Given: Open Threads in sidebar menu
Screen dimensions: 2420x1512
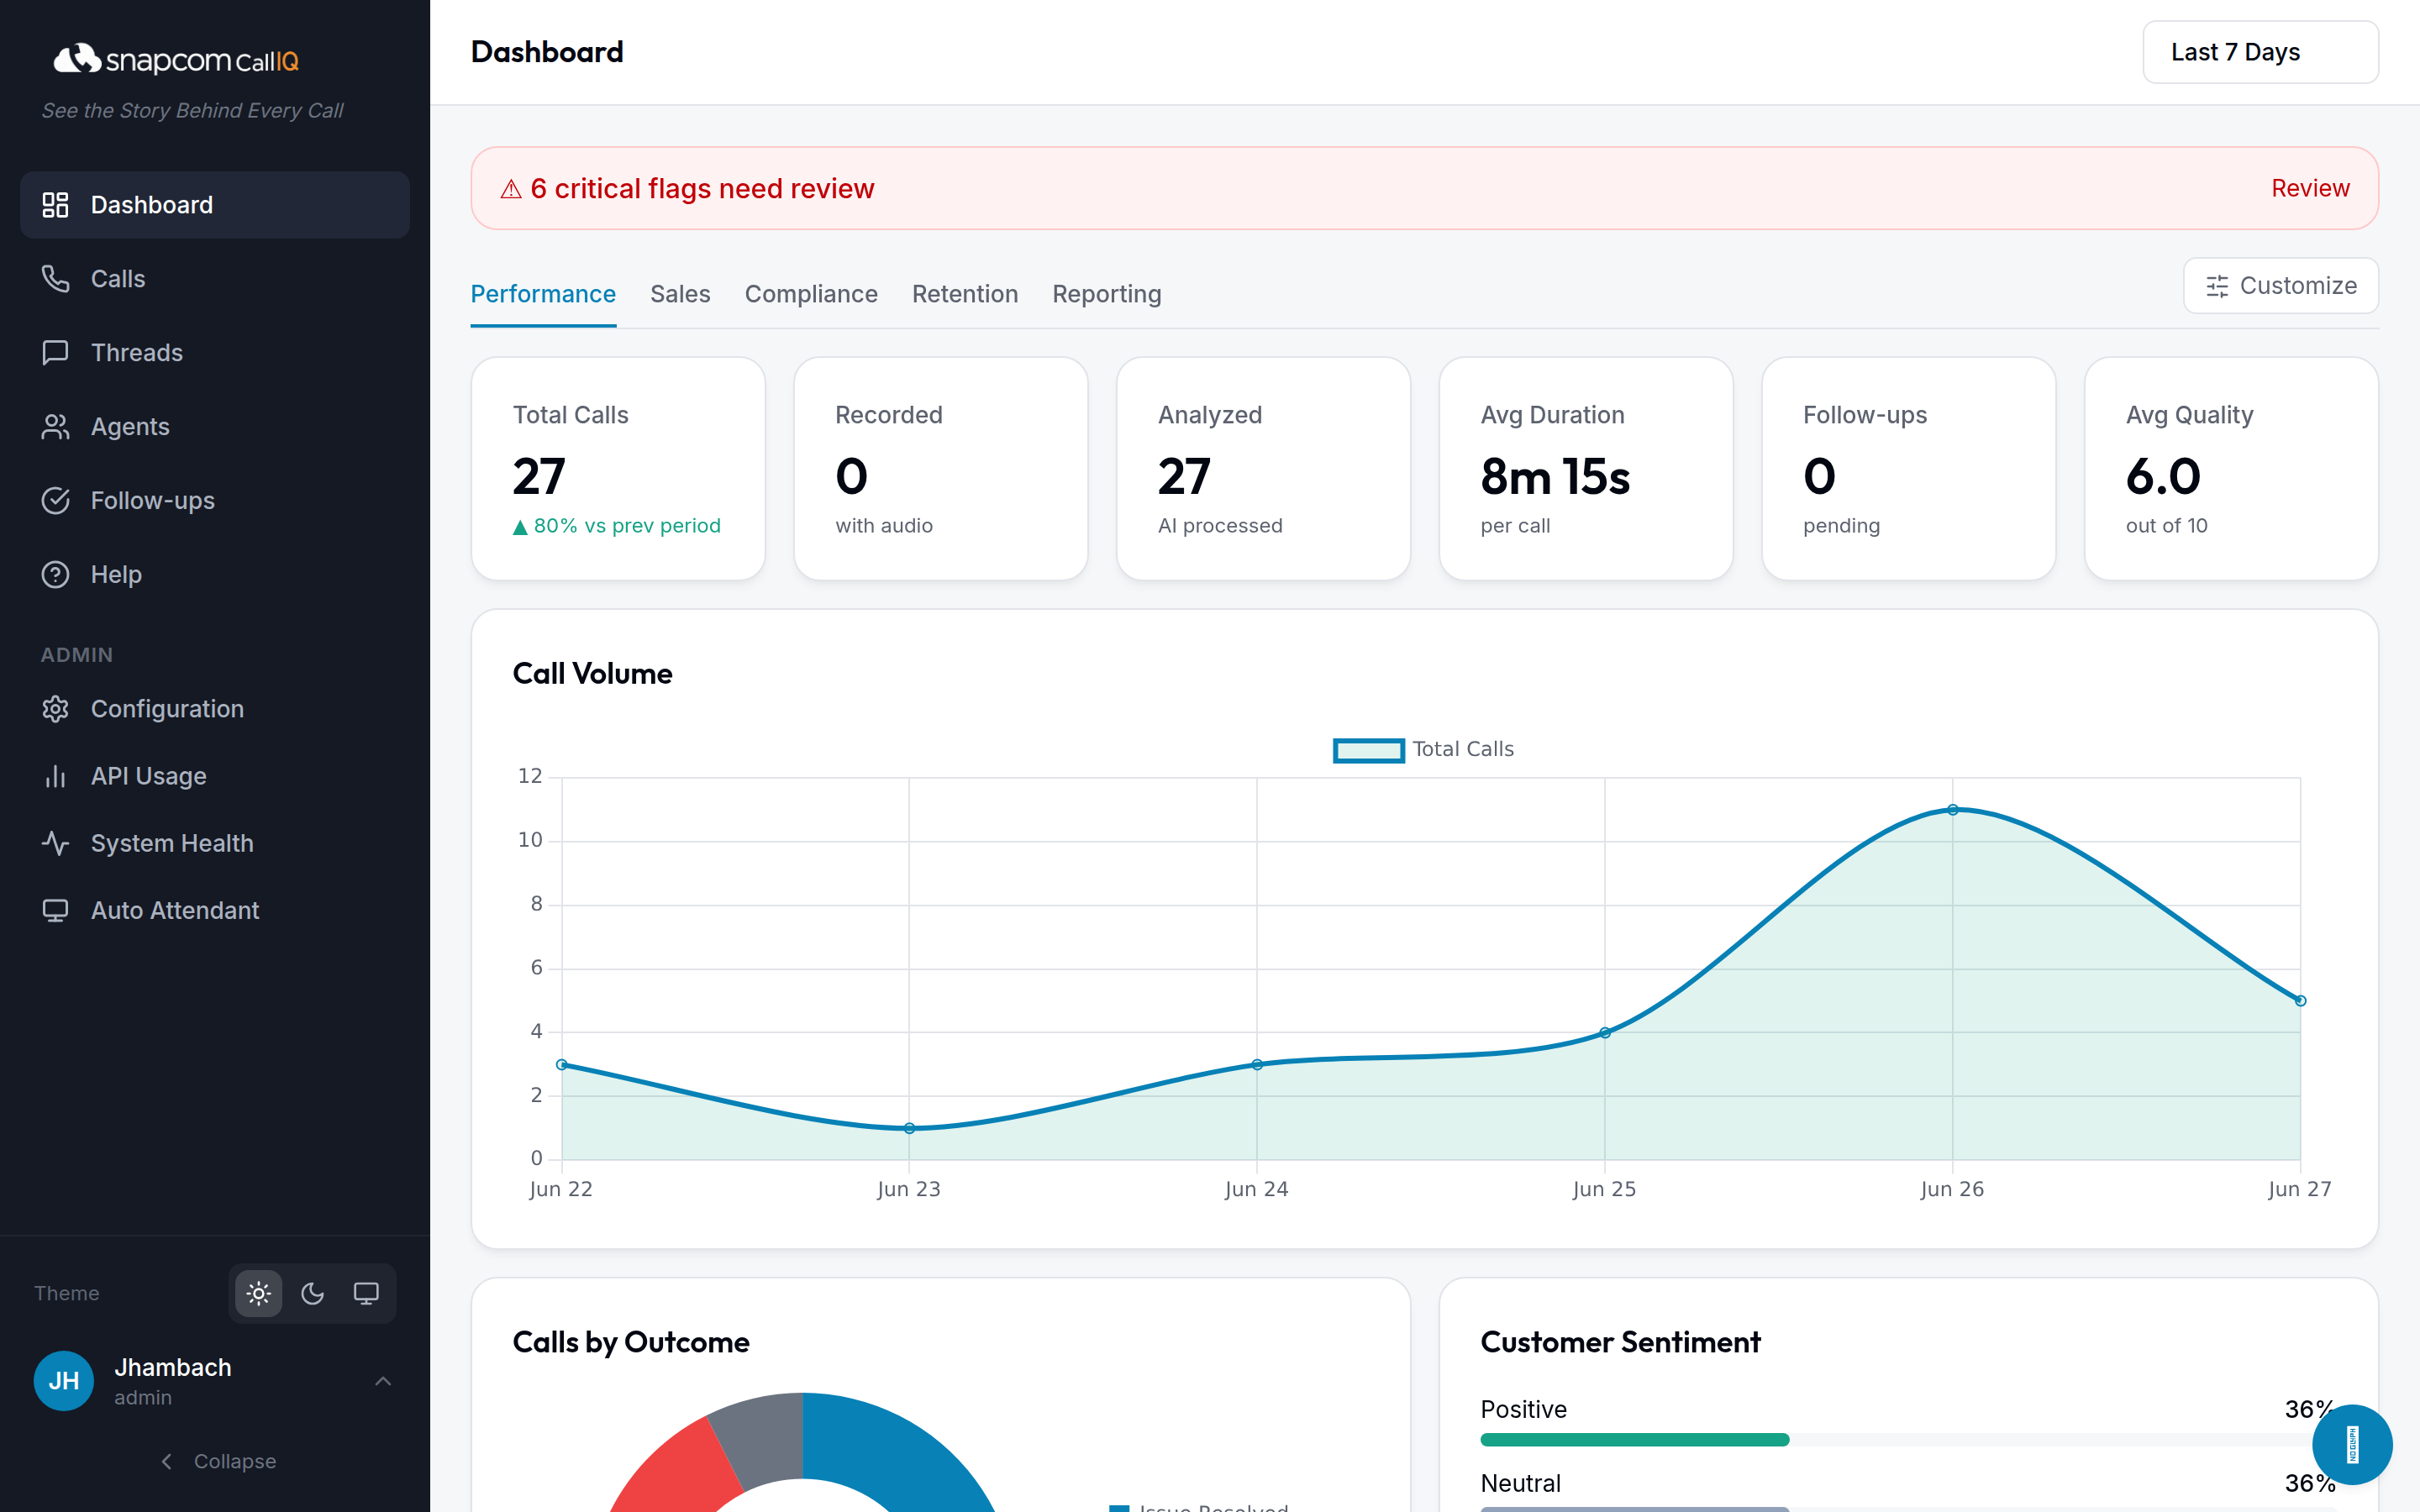Looking at the screenshot, I should tap(215, 353).
